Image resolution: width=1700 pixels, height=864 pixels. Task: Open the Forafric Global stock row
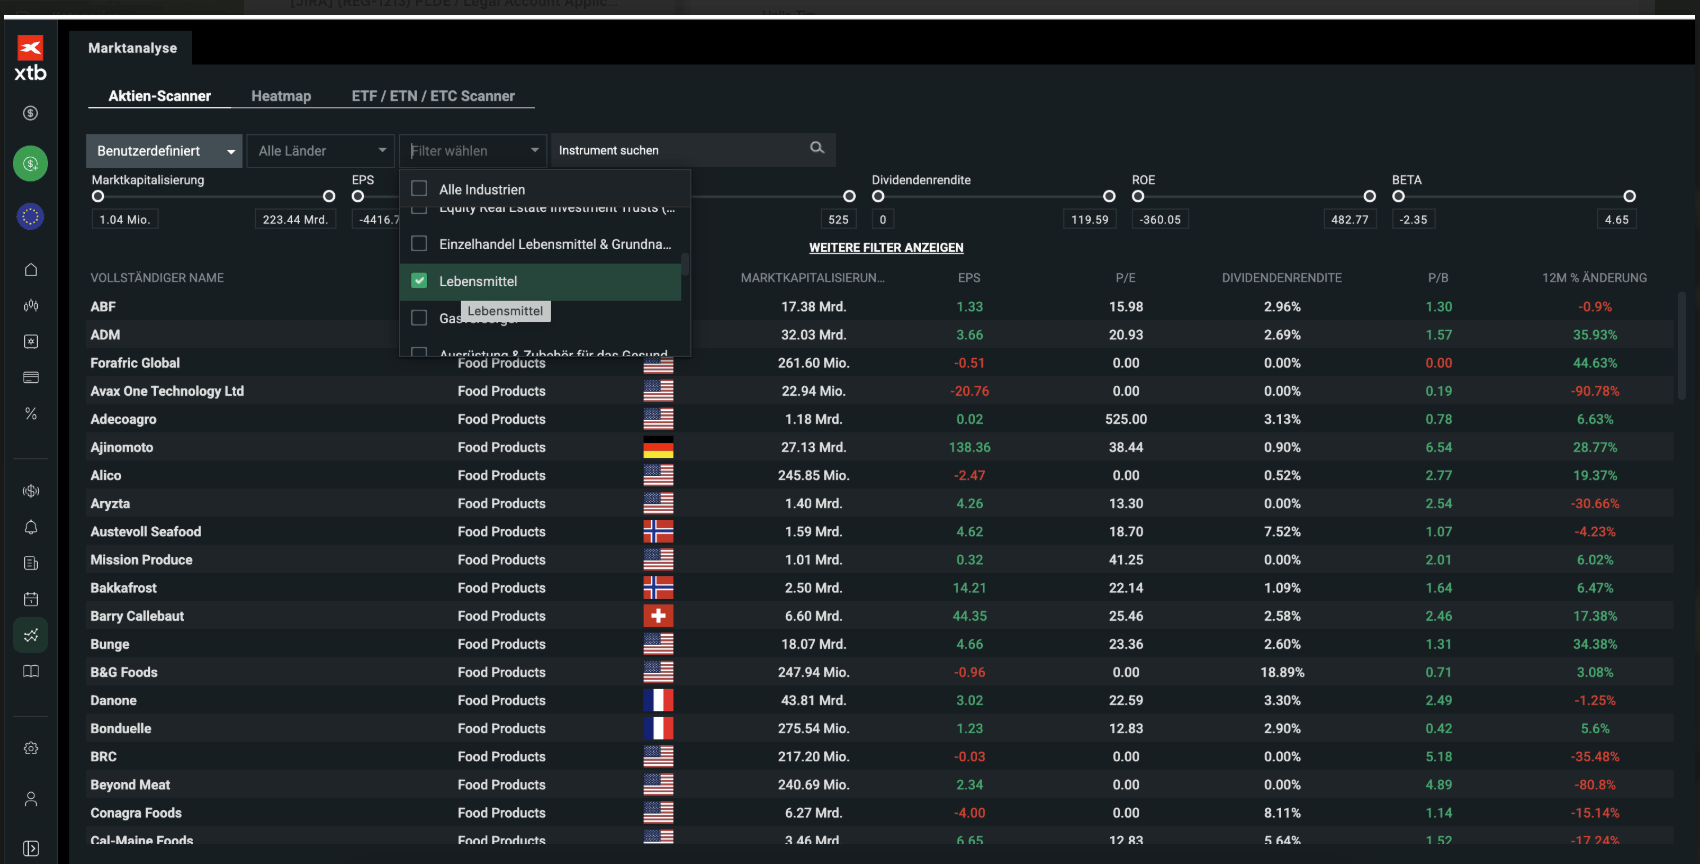pyautogui.click(x=881, y=363)
